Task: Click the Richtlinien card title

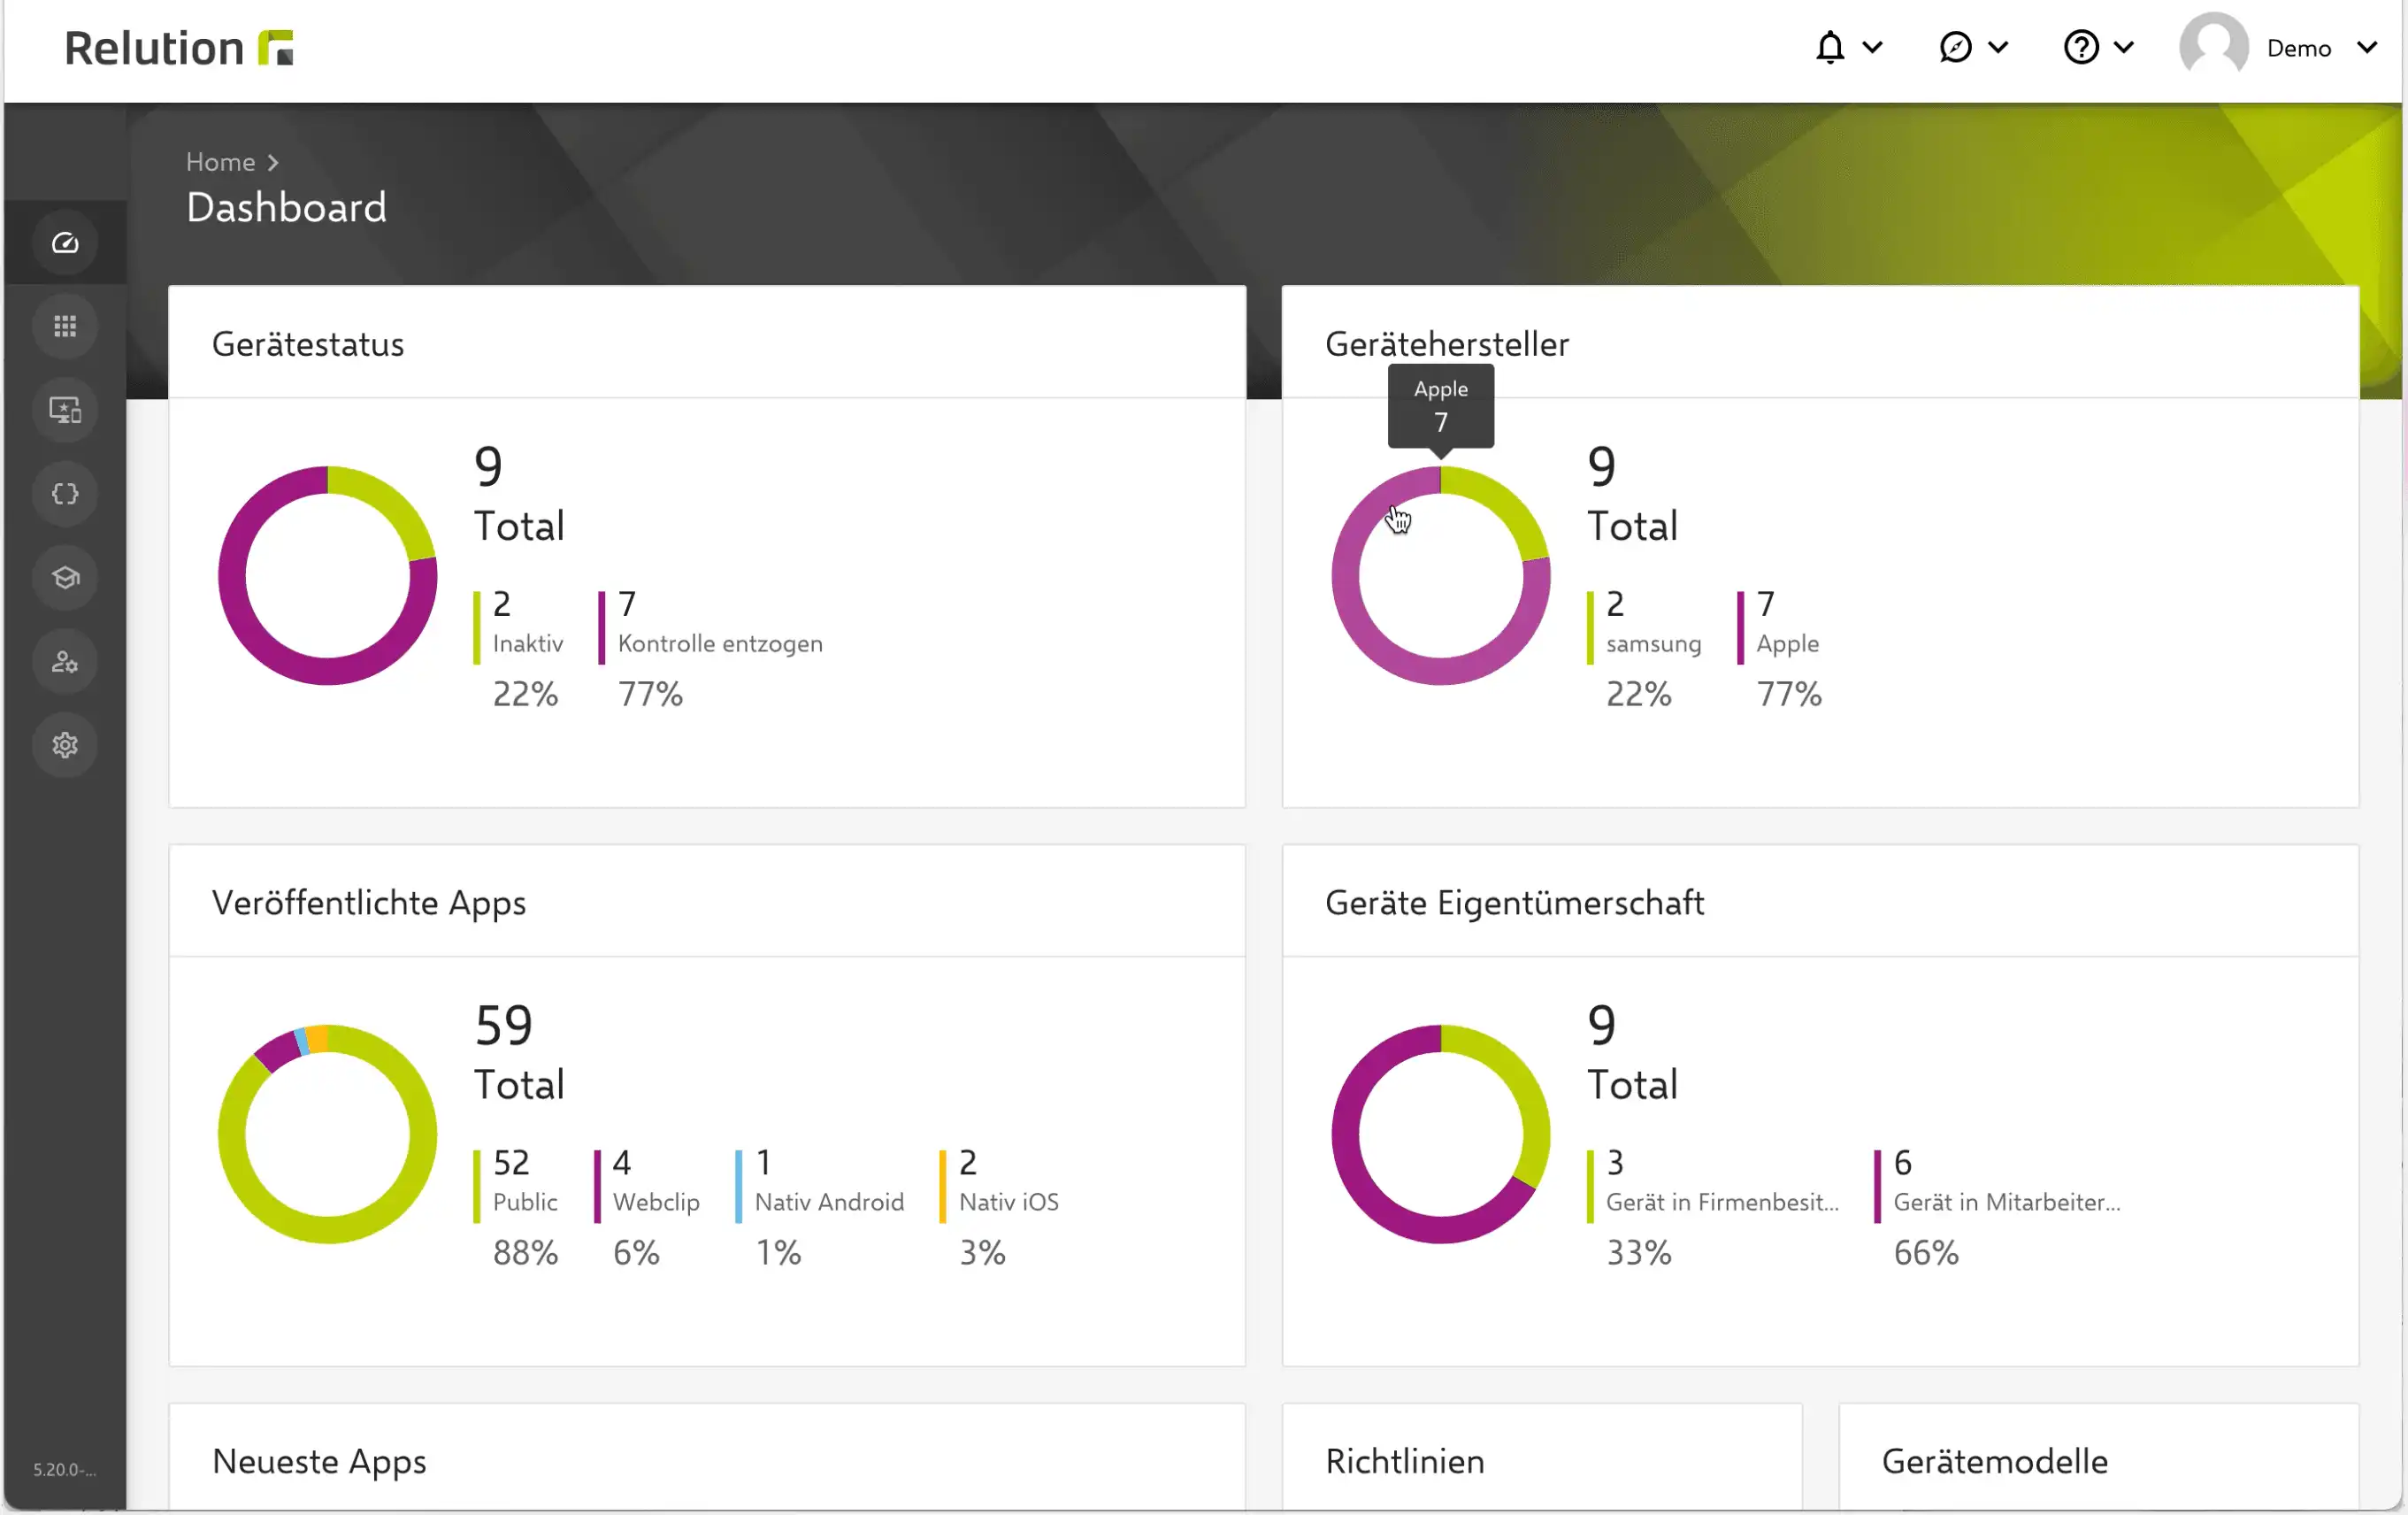Action: coord(1405,1462)
